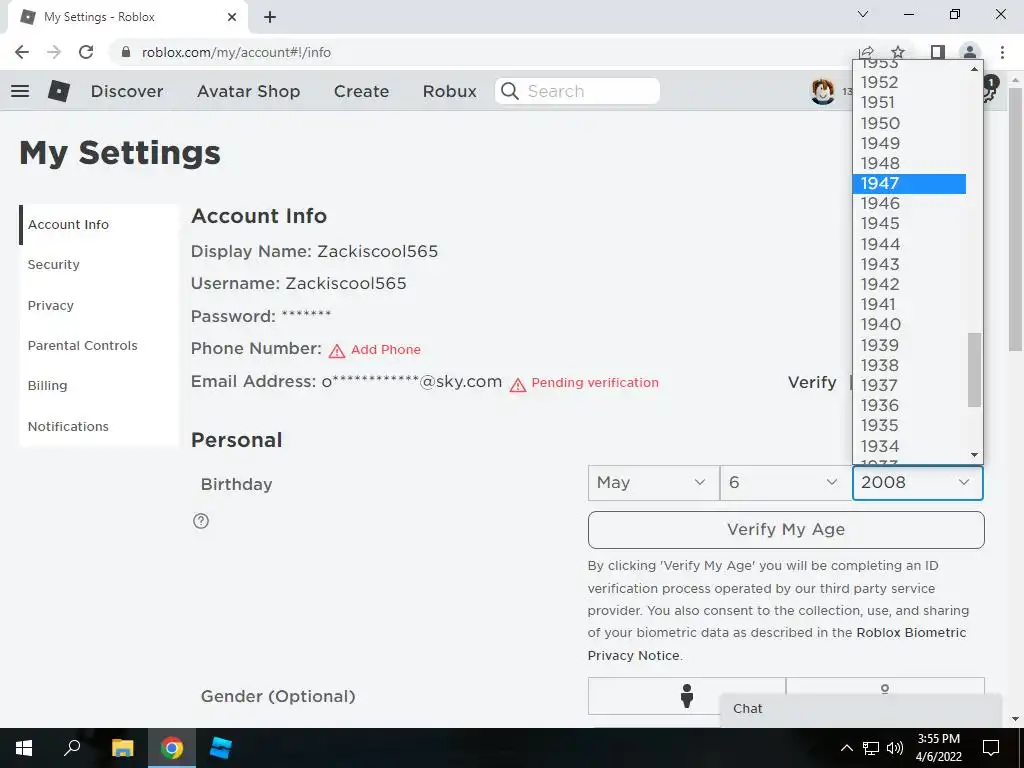Image resolution: width=1024 pixels, height=768 pixels.
Task: Open the Windows notification center
Action: click(x=991, y=748)
